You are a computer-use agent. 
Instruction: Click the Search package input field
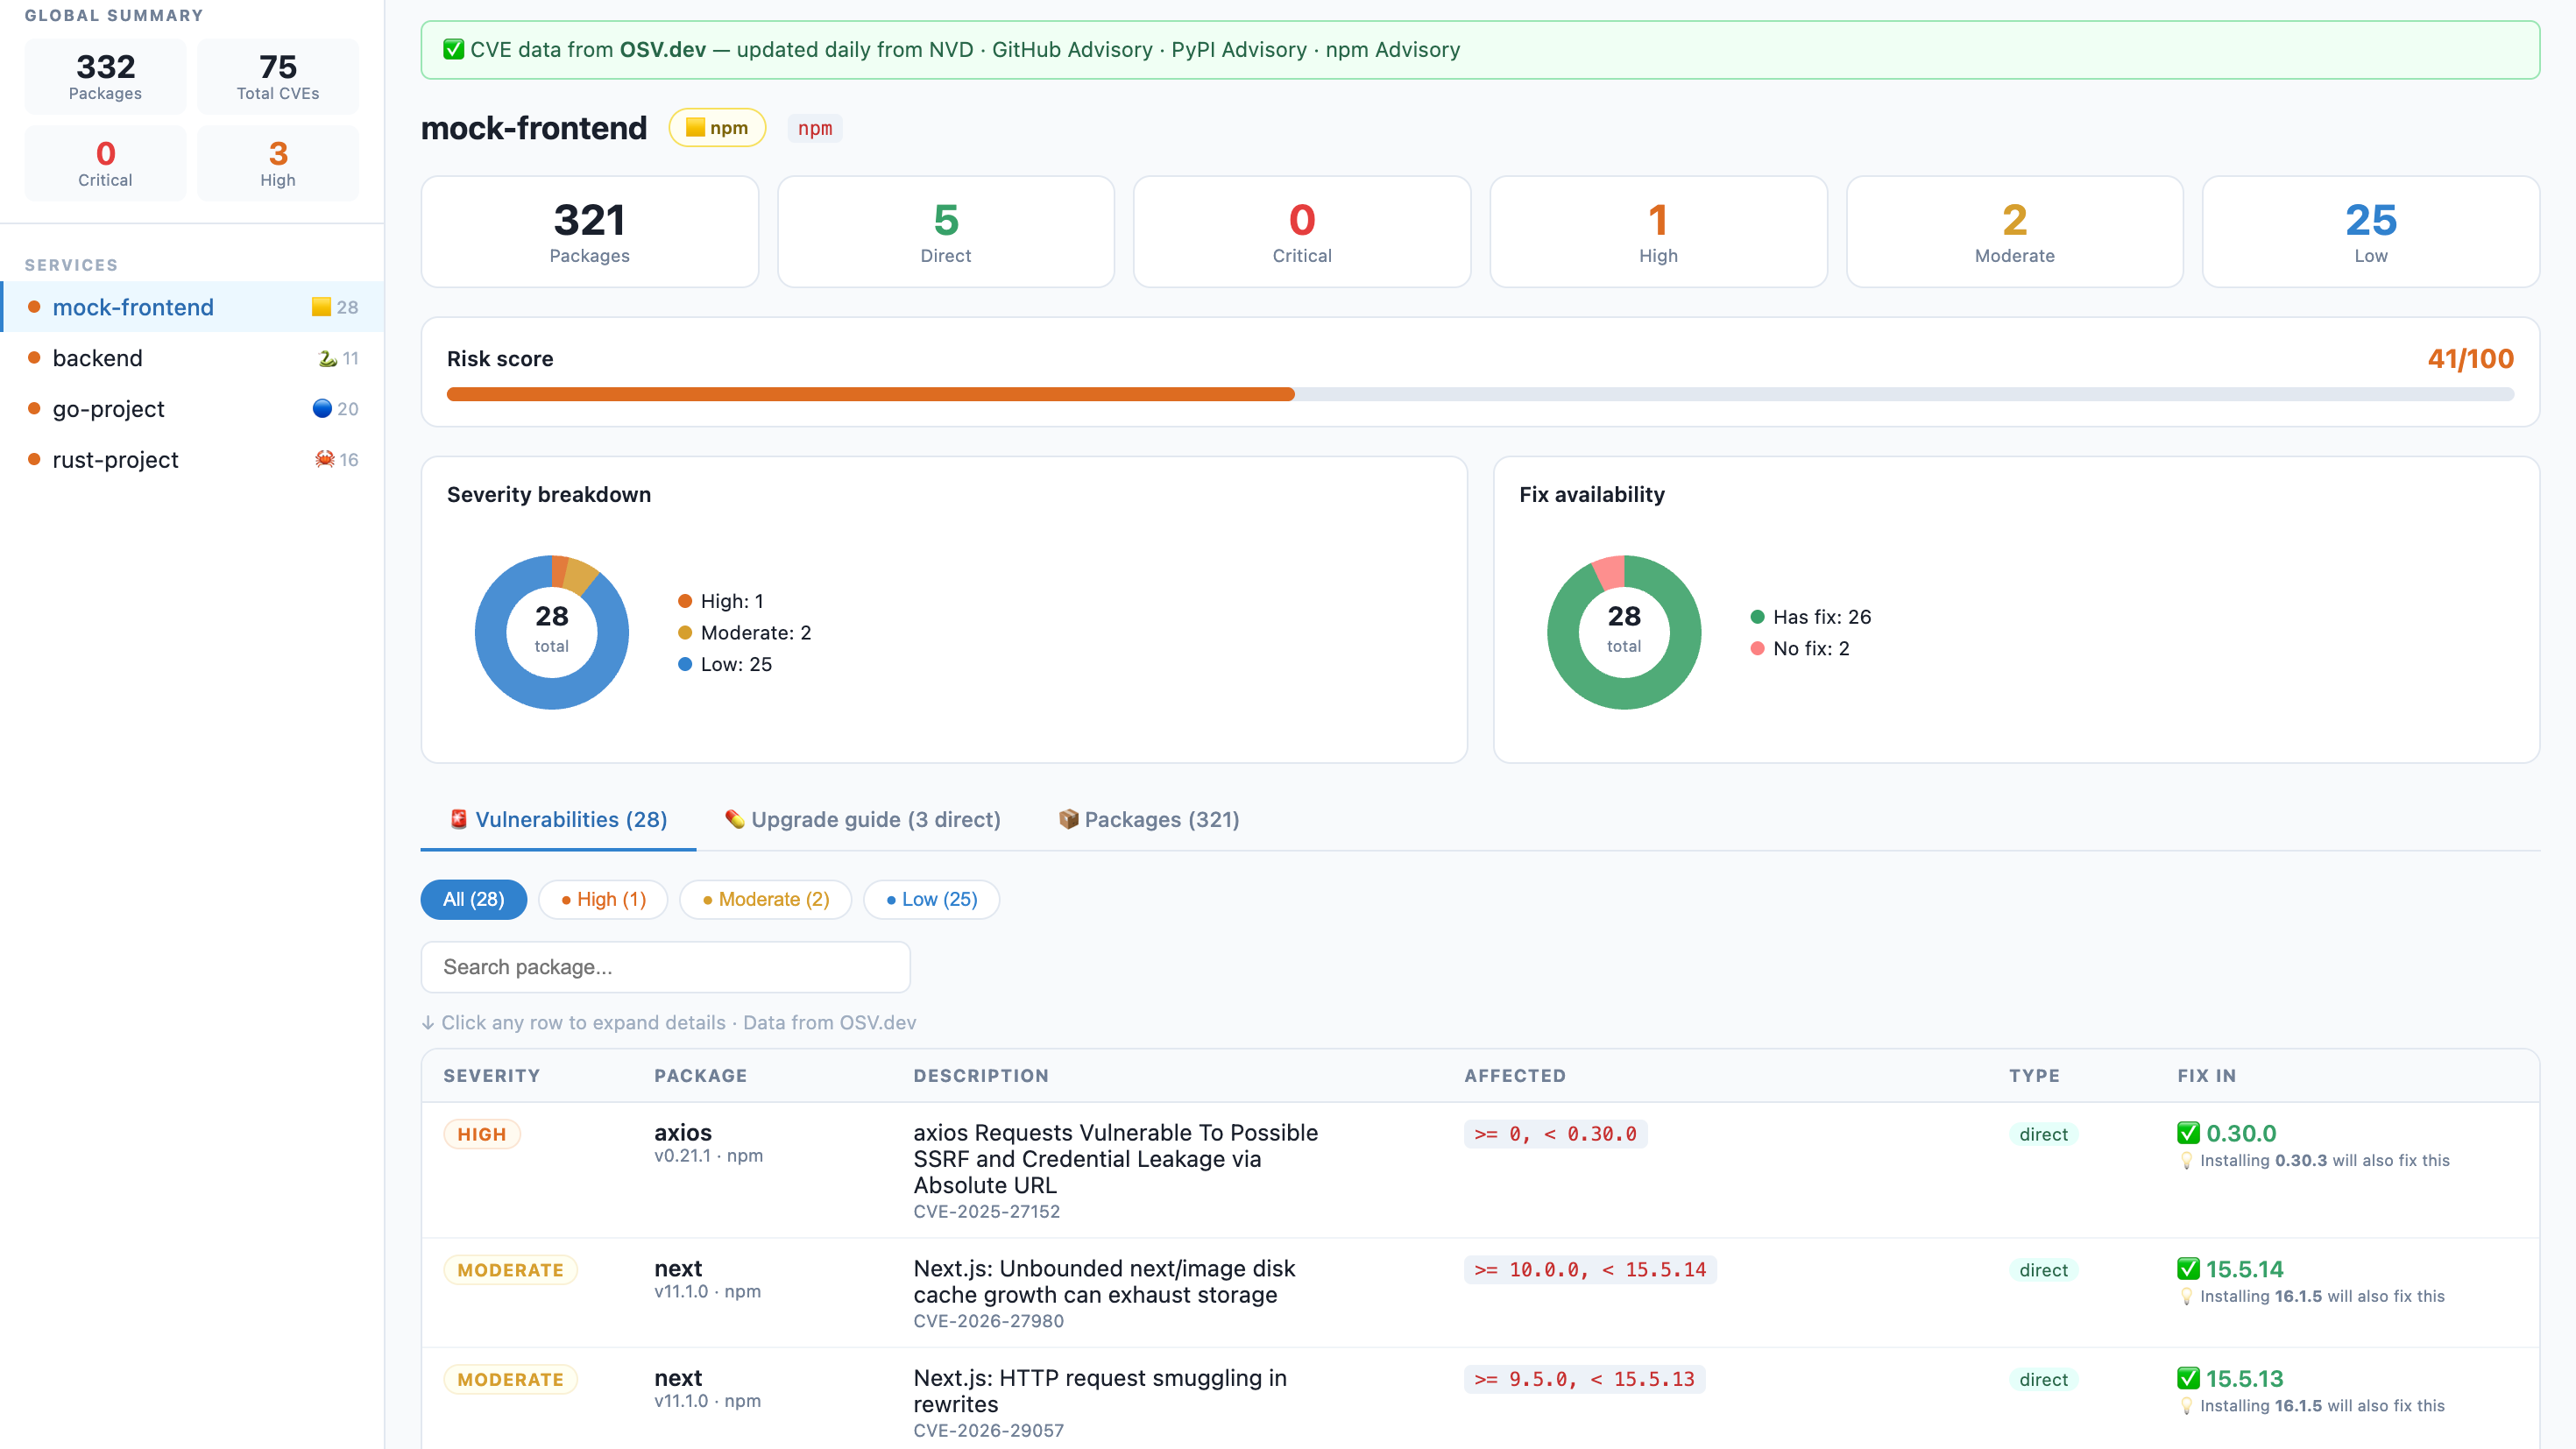pyautogui.click(x=665, y=967)
